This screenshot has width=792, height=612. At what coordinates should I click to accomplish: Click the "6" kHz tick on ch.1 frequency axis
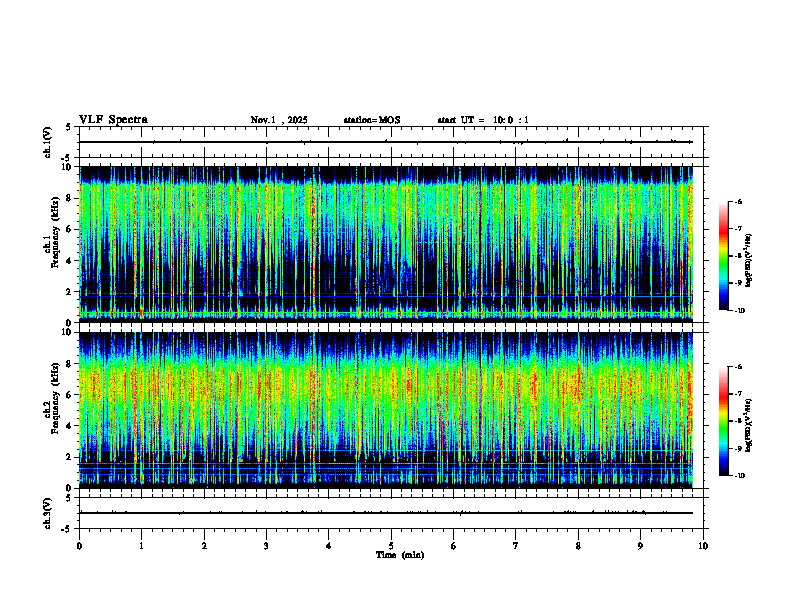click(x=70, y=229)
